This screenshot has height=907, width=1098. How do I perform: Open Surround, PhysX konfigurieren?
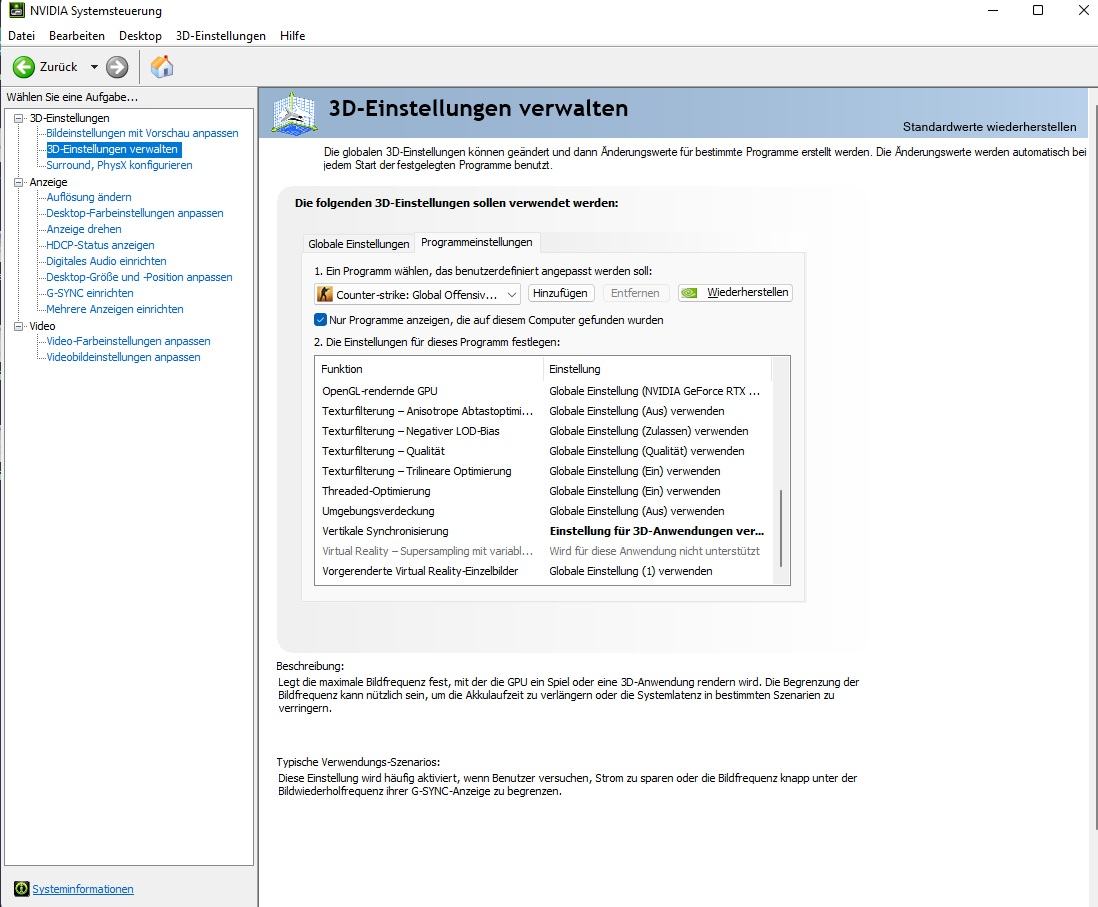click(x=119, y=165)
